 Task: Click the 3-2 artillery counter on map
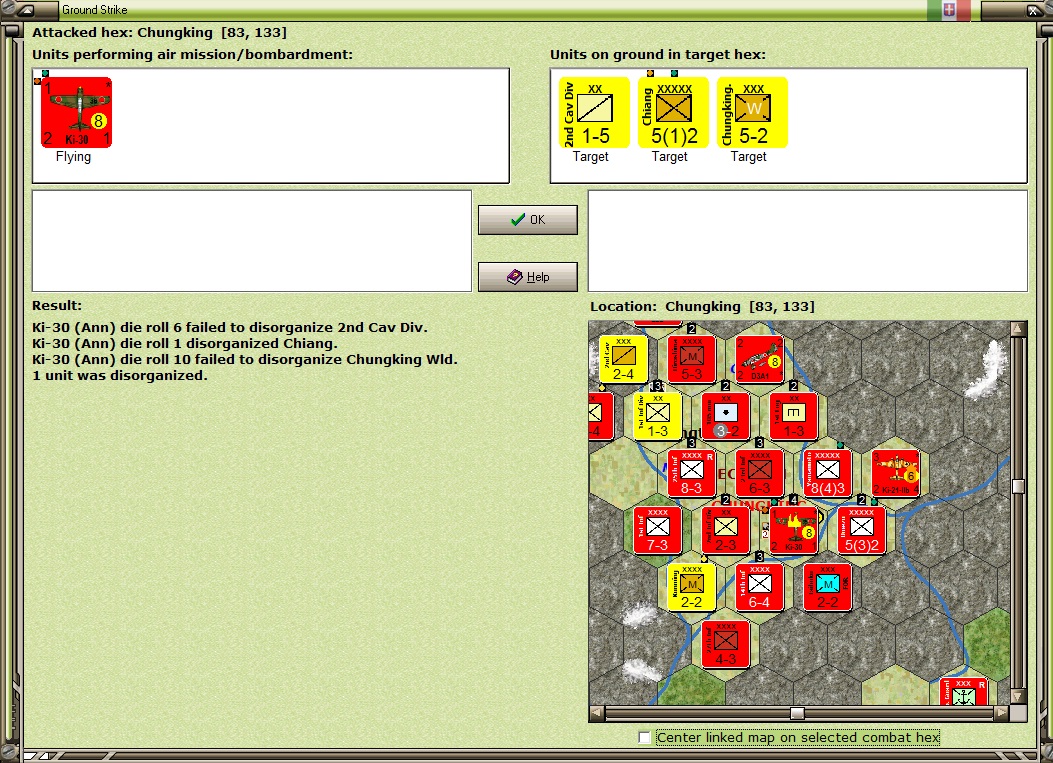point(725,416)
